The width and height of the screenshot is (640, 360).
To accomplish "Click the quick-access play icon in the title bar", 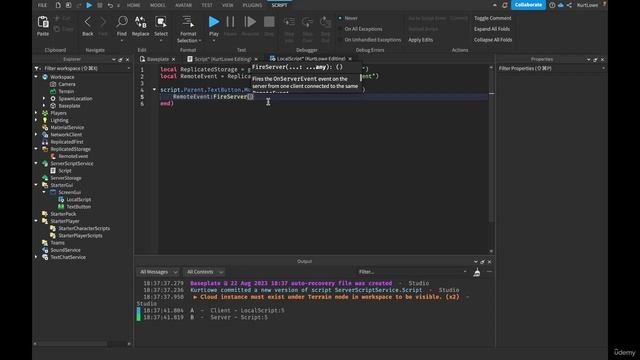I will click(x=89, y=5).
